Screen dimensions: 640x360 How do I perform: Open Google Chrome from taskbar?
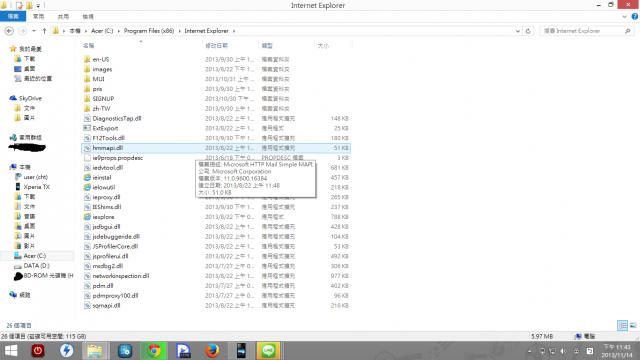click(154, 351)
